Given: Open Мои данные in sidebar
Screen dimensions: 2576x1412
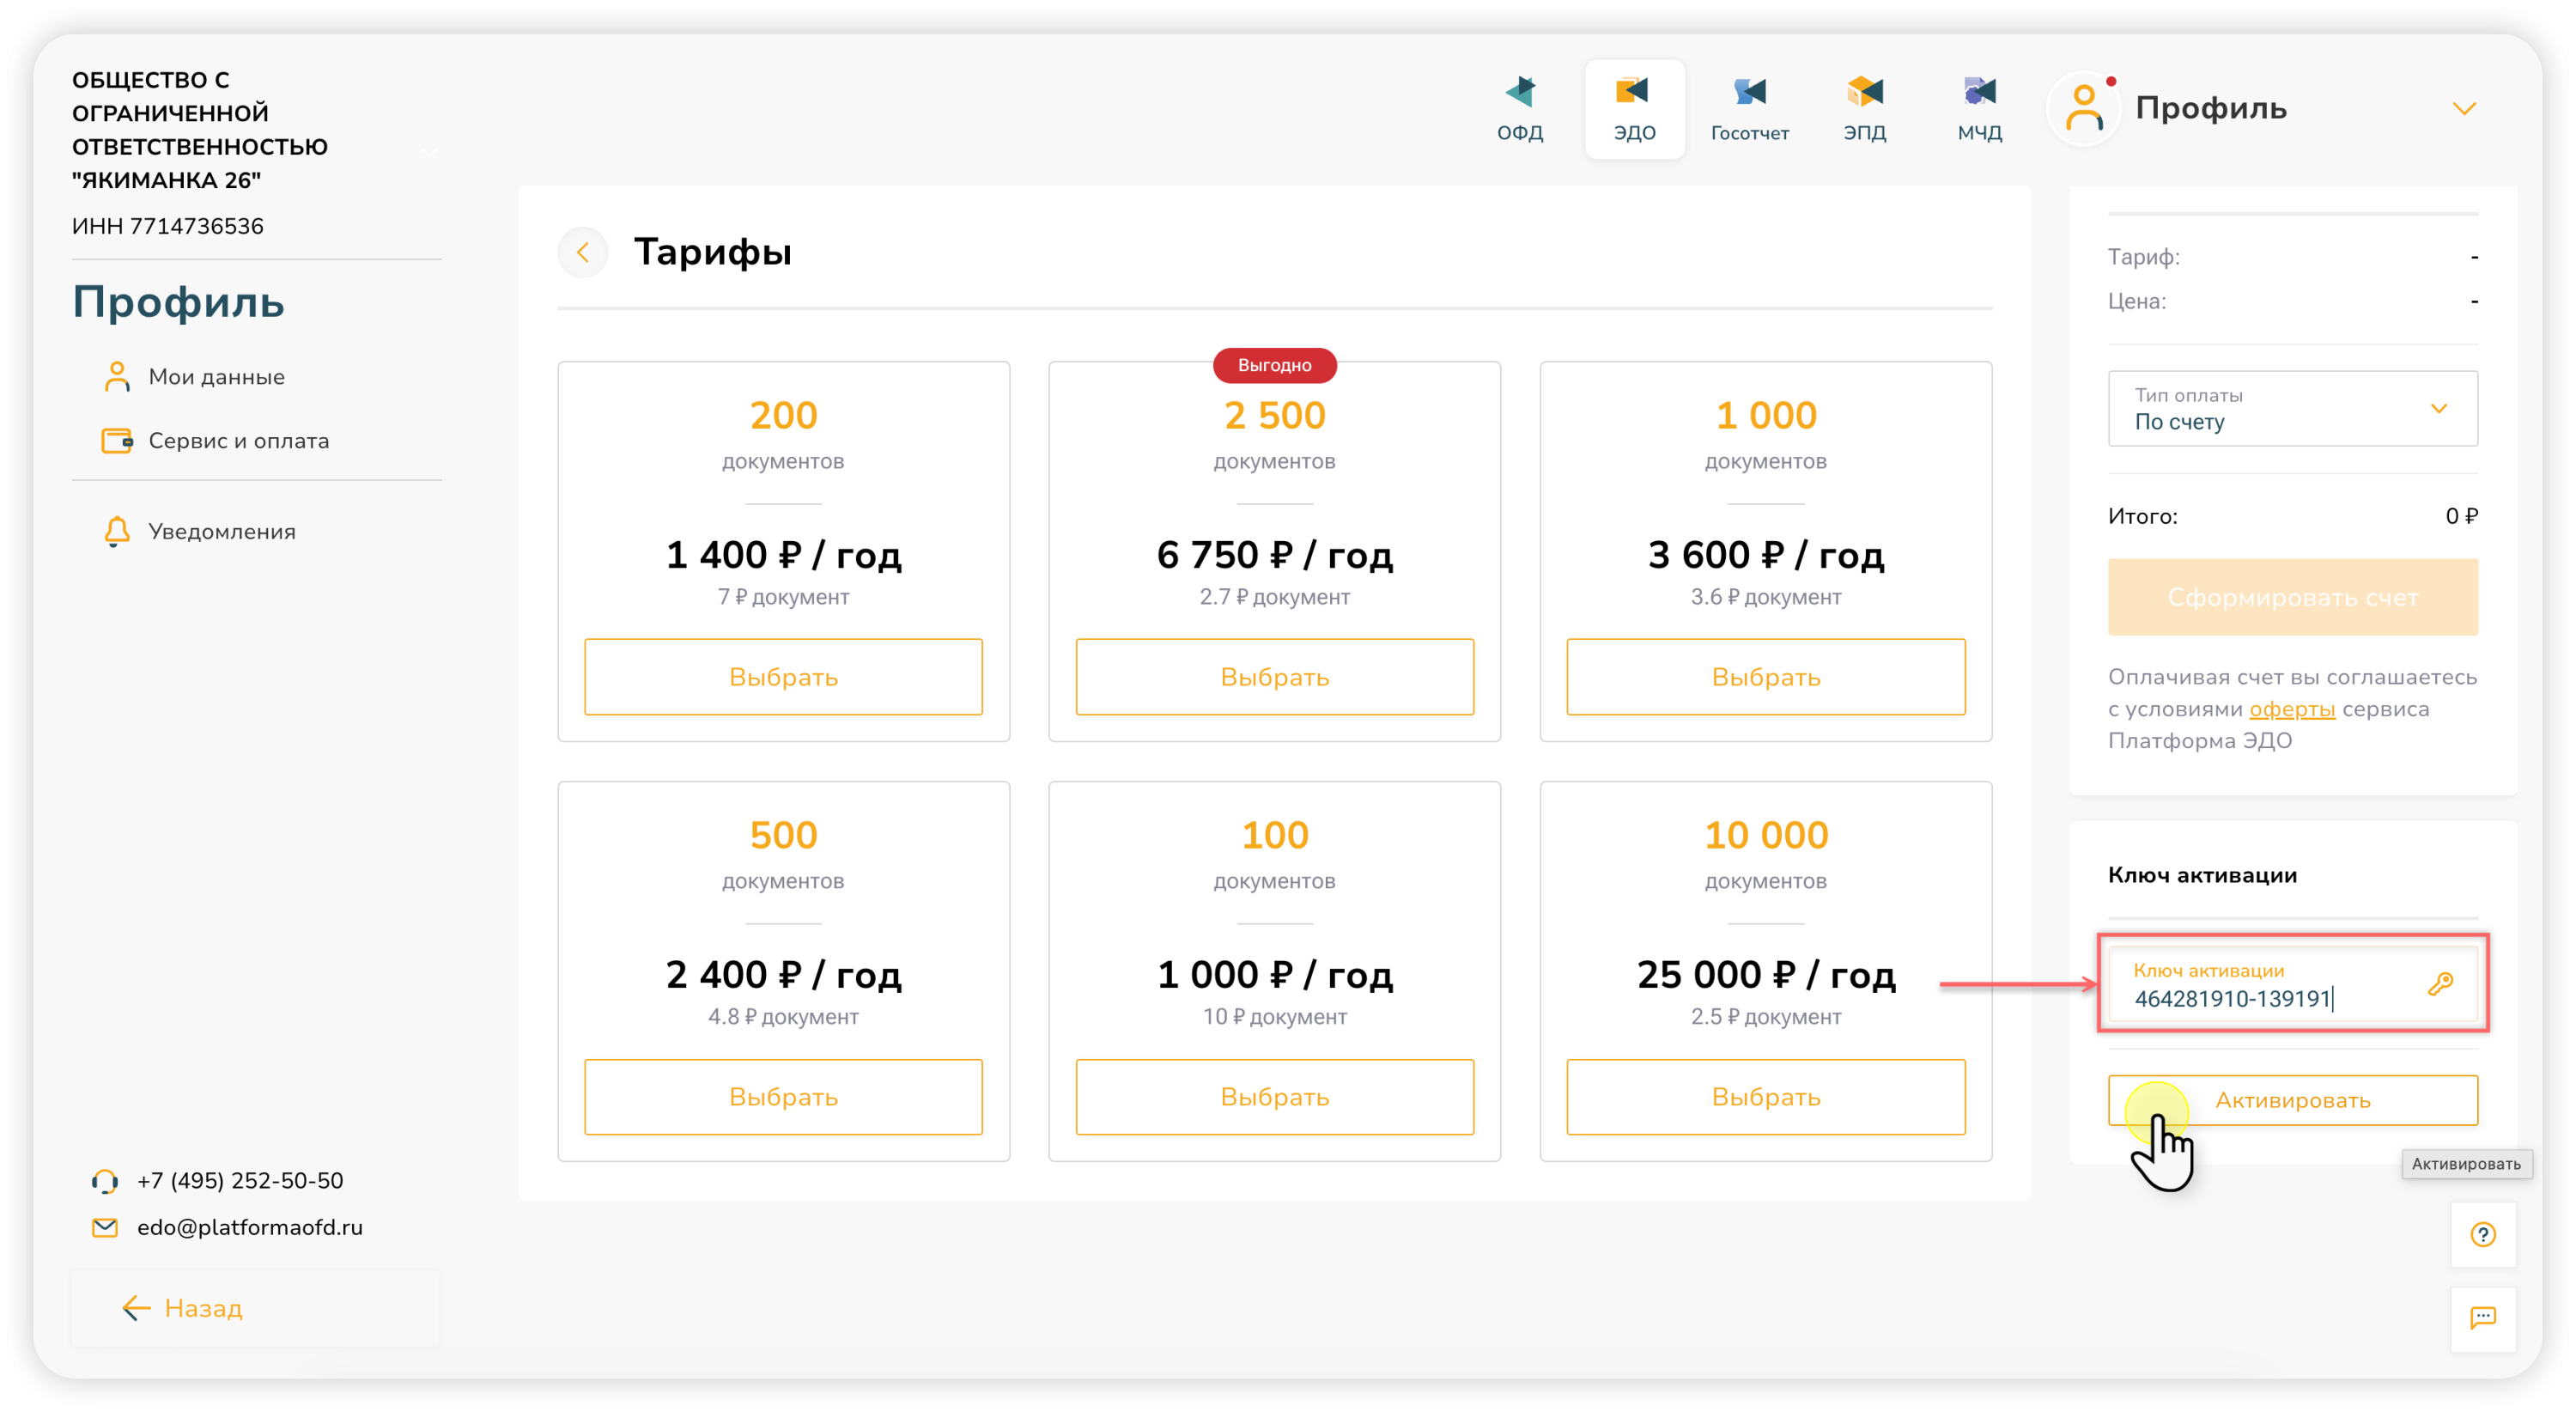Looking at the screenshot, I should (216, 377).
